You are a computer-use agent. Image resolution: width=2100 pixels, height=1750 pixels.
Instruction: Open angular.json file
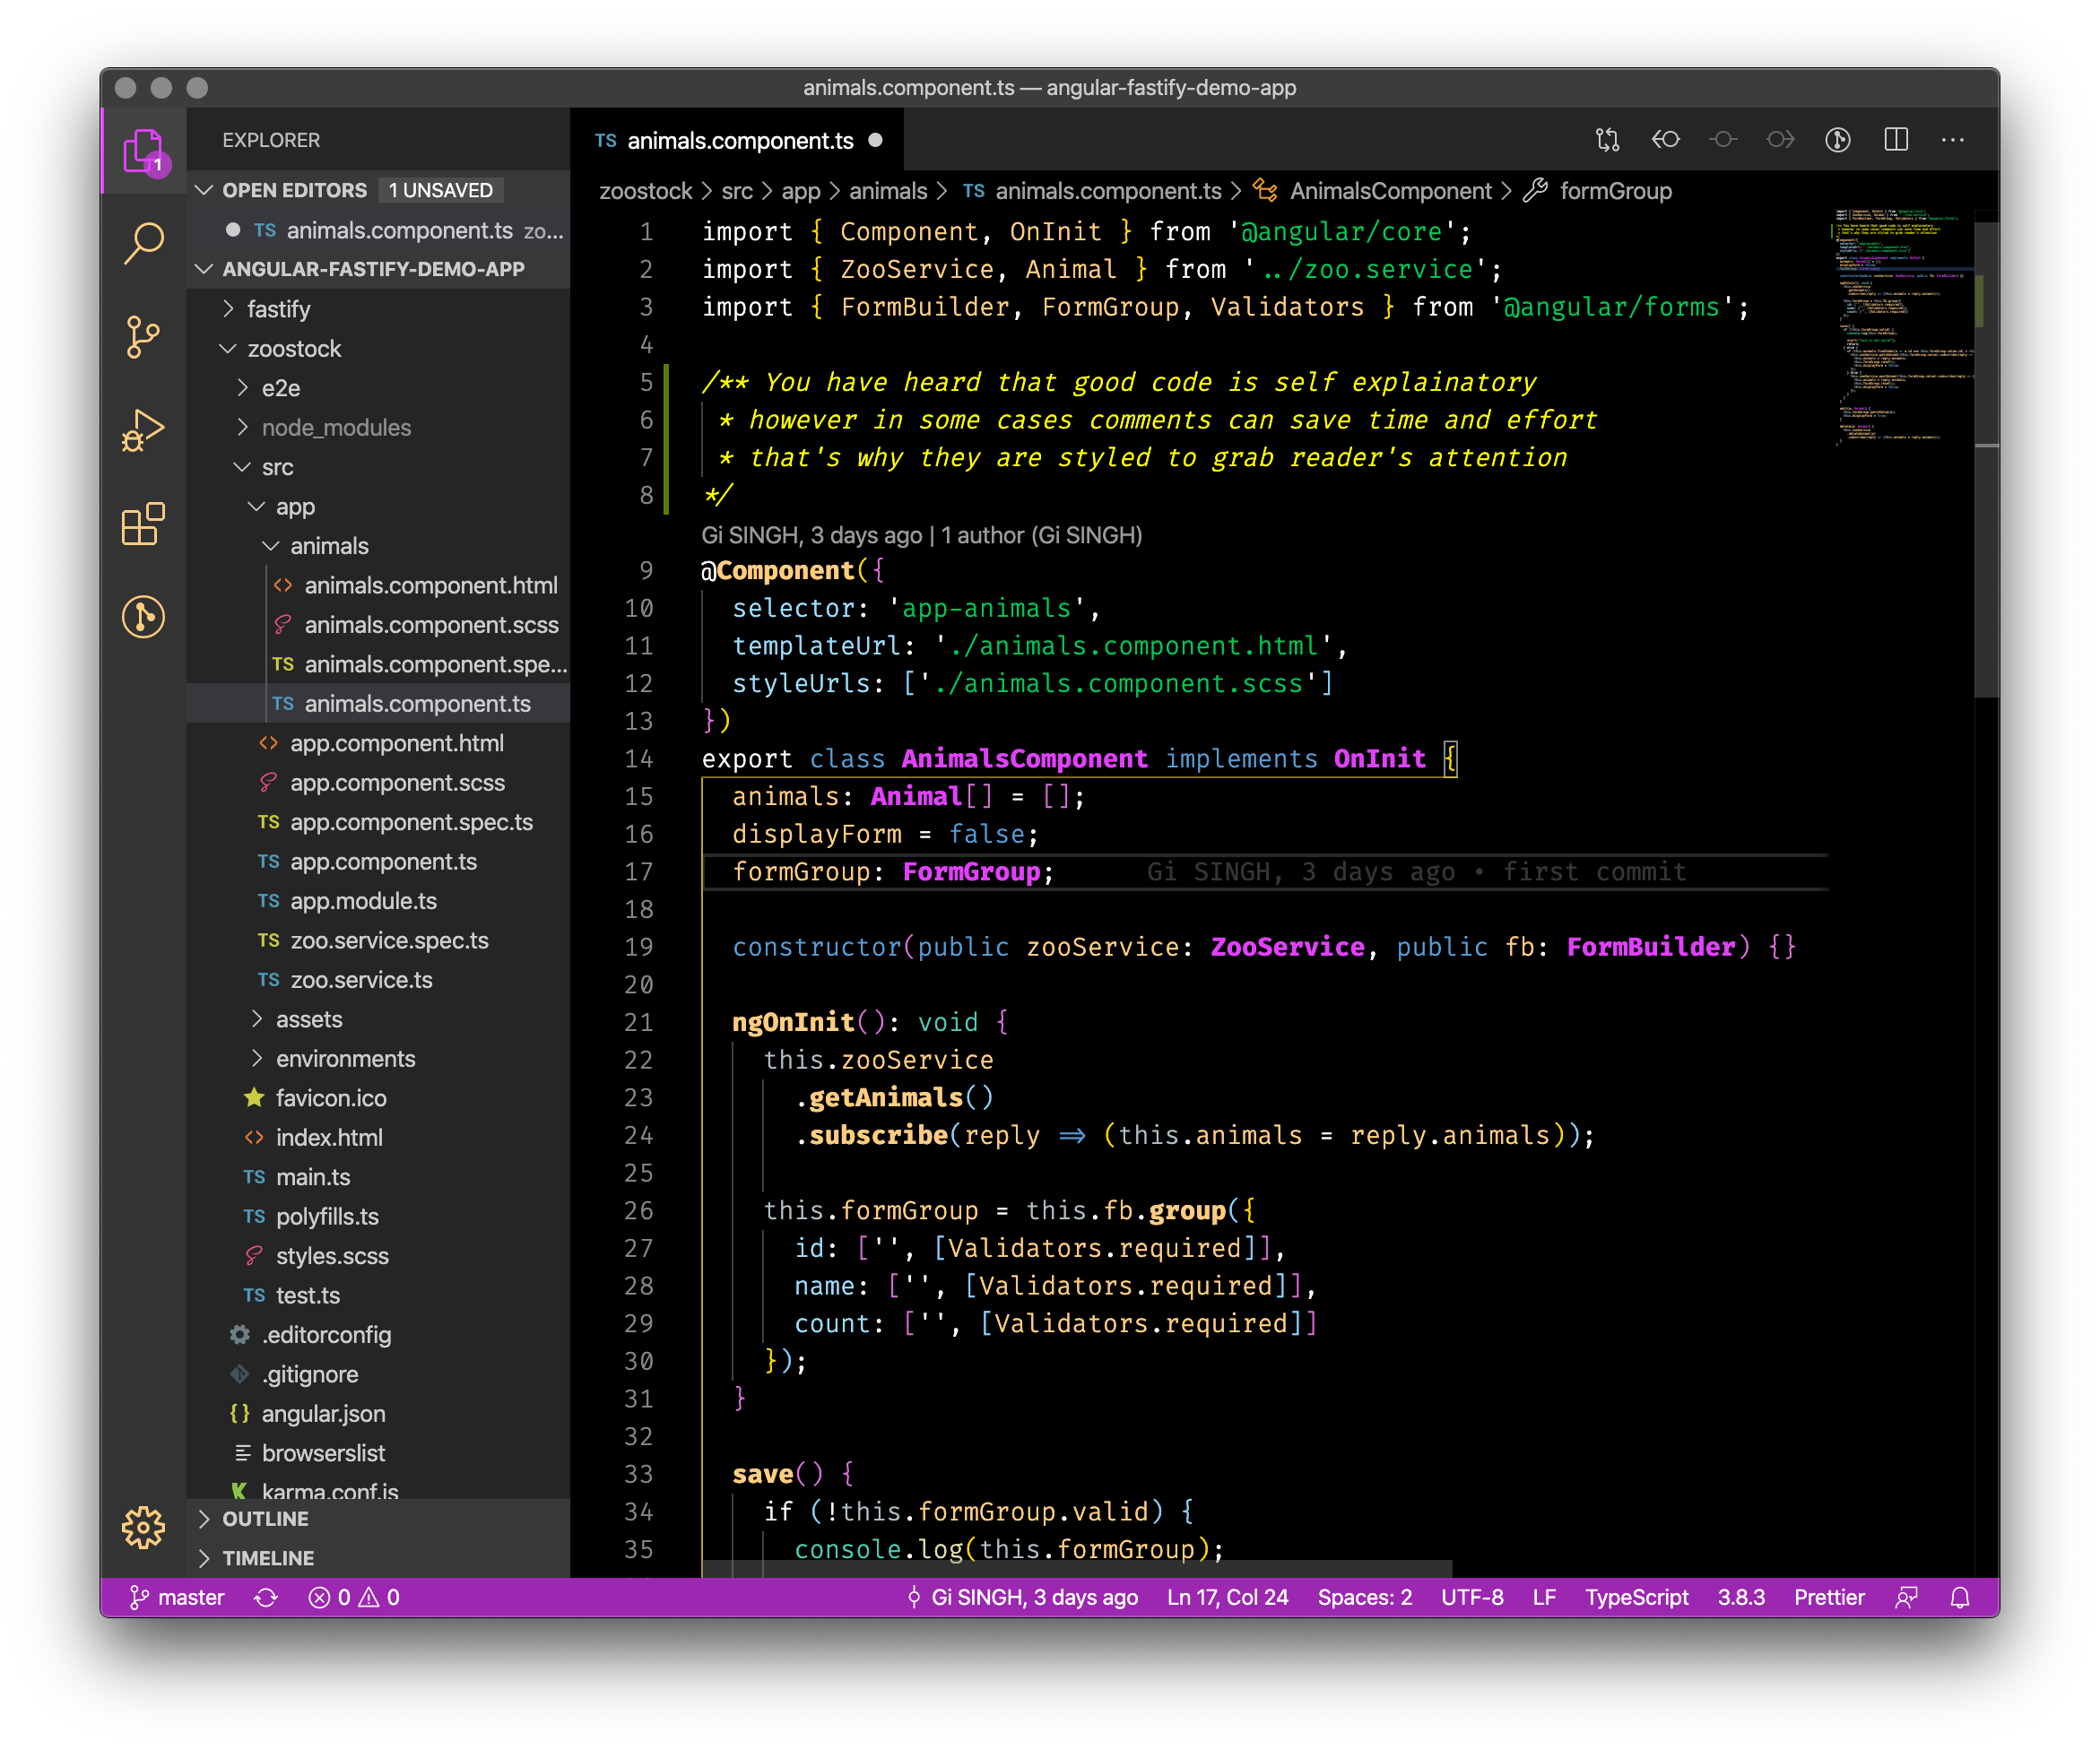379,1414
